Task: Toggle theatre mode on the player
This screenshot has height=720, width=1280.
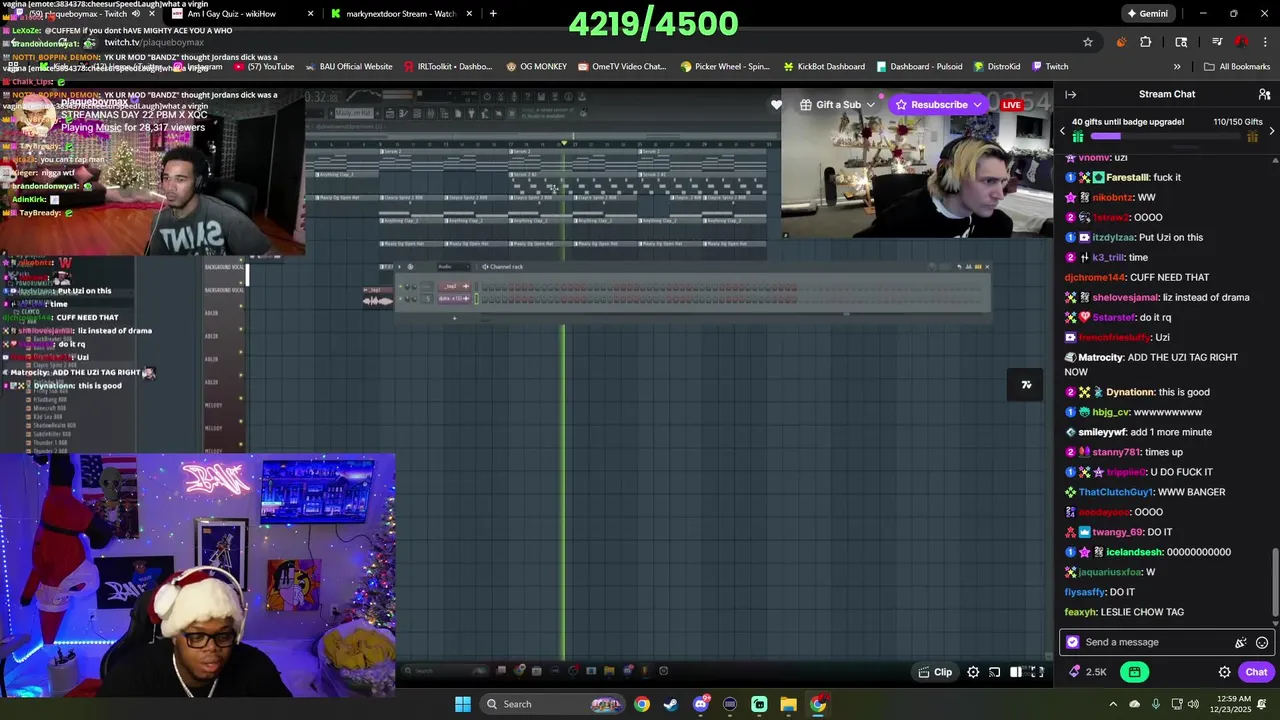Action: tap(1016, 672)
